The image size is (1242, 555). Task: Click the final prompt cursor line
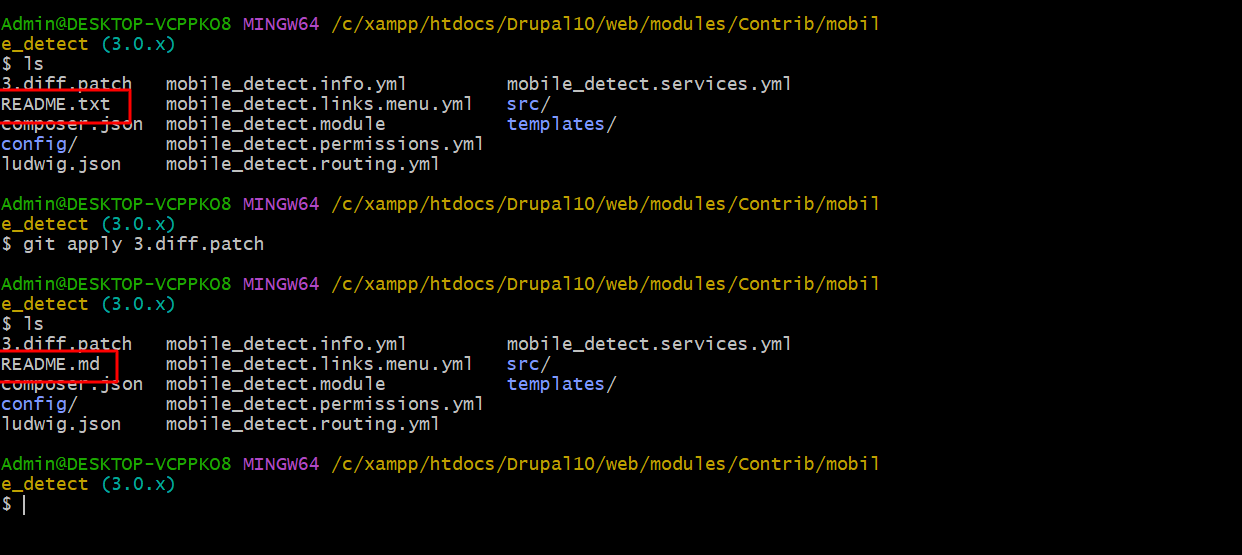[13, 504]
